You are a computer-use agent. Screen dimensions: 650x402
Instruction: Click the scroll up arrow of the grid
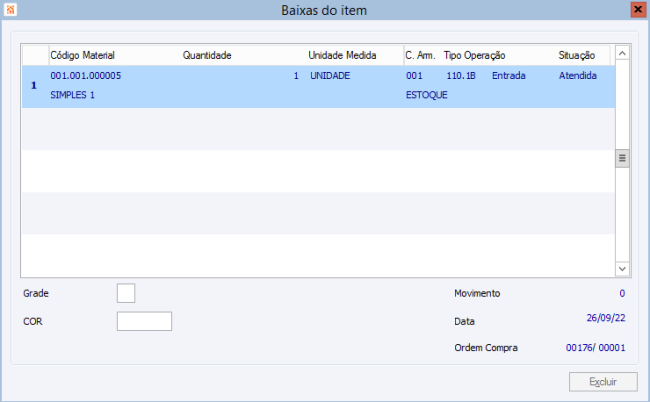(x=622, y=53)
